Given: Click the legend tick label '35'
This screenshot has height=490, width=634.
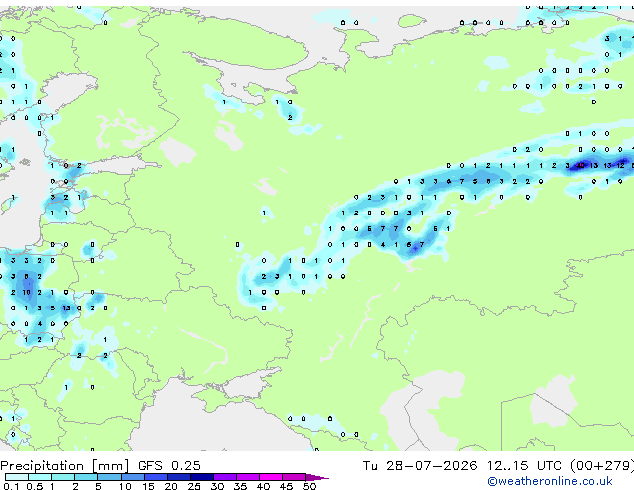Looking at the screenshot, I should pos(240,486).
